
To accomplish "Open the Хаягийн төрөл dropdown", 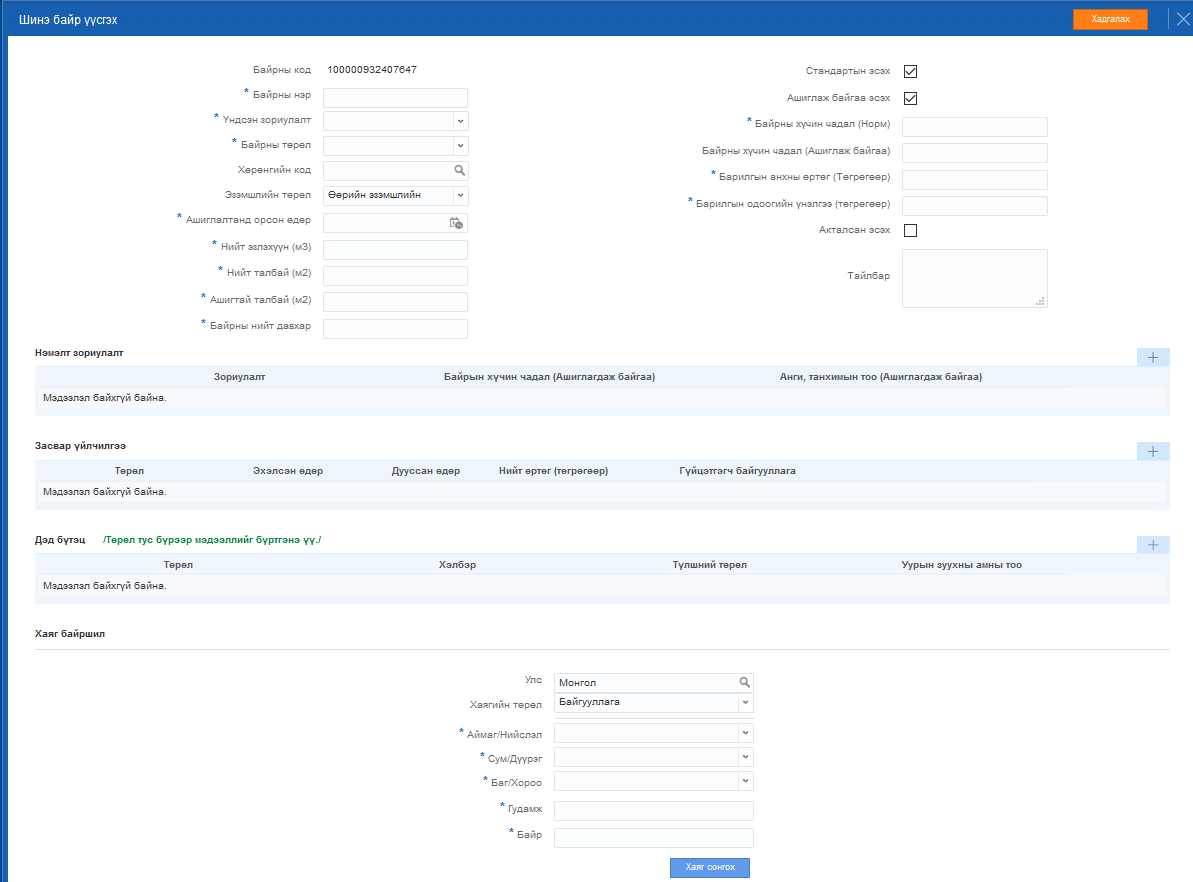I will click(746, 702).
